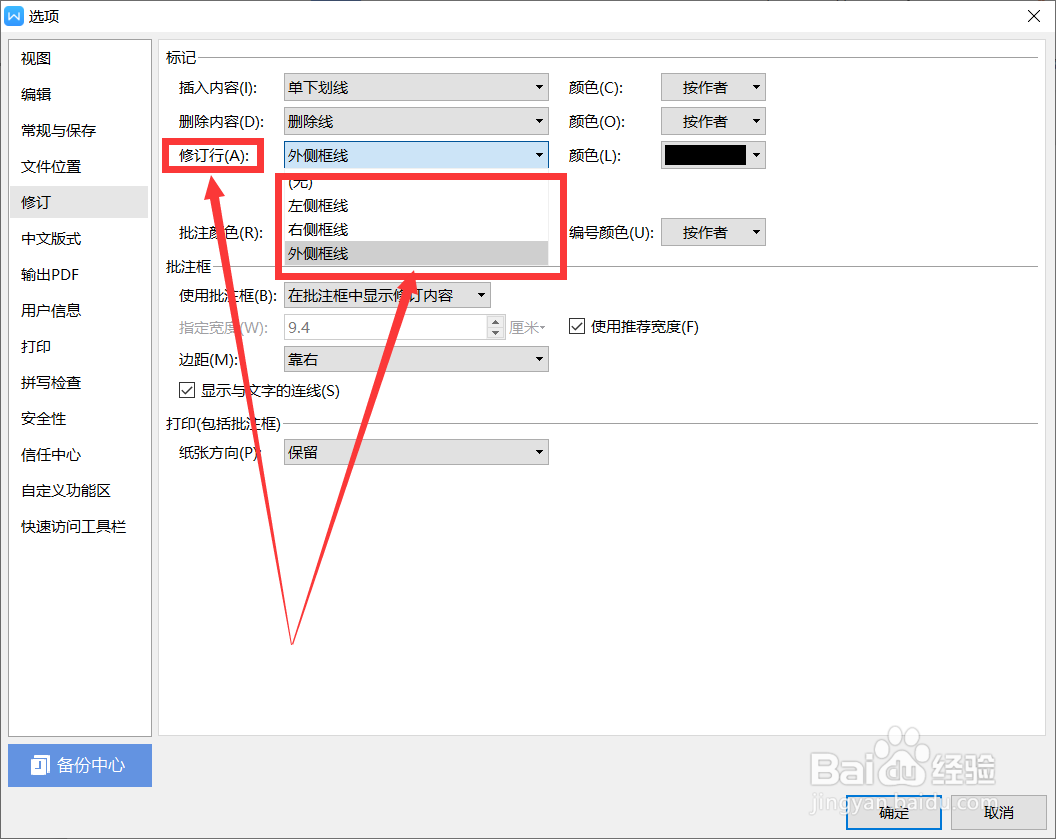Open the 备份中心 (Backup Center)
Image resolution: width=1056 pixels, height=839 pixels.
tap(79, 765)
